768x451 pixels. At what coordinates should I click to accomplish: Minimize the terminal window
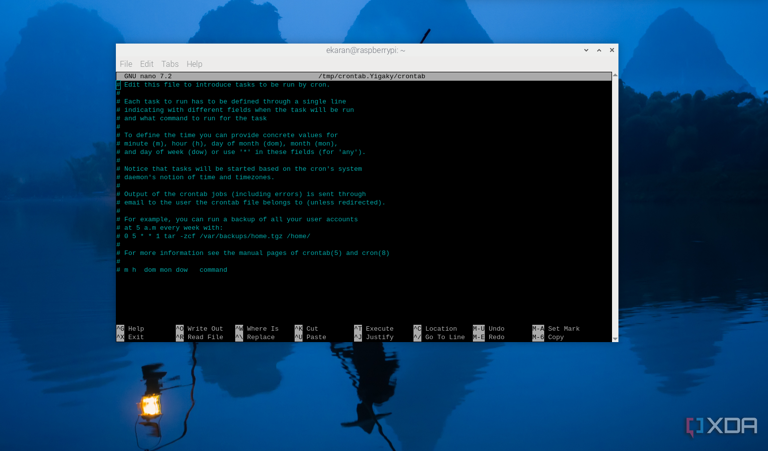(x=586, y=50)
